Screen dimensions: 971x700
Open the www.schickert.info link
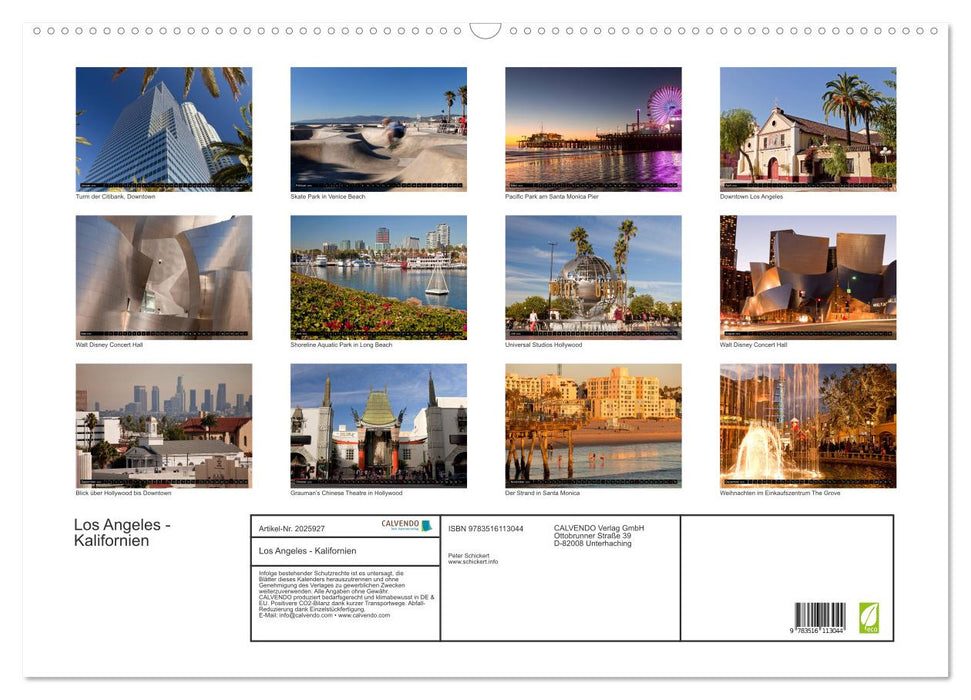[472, 561]
